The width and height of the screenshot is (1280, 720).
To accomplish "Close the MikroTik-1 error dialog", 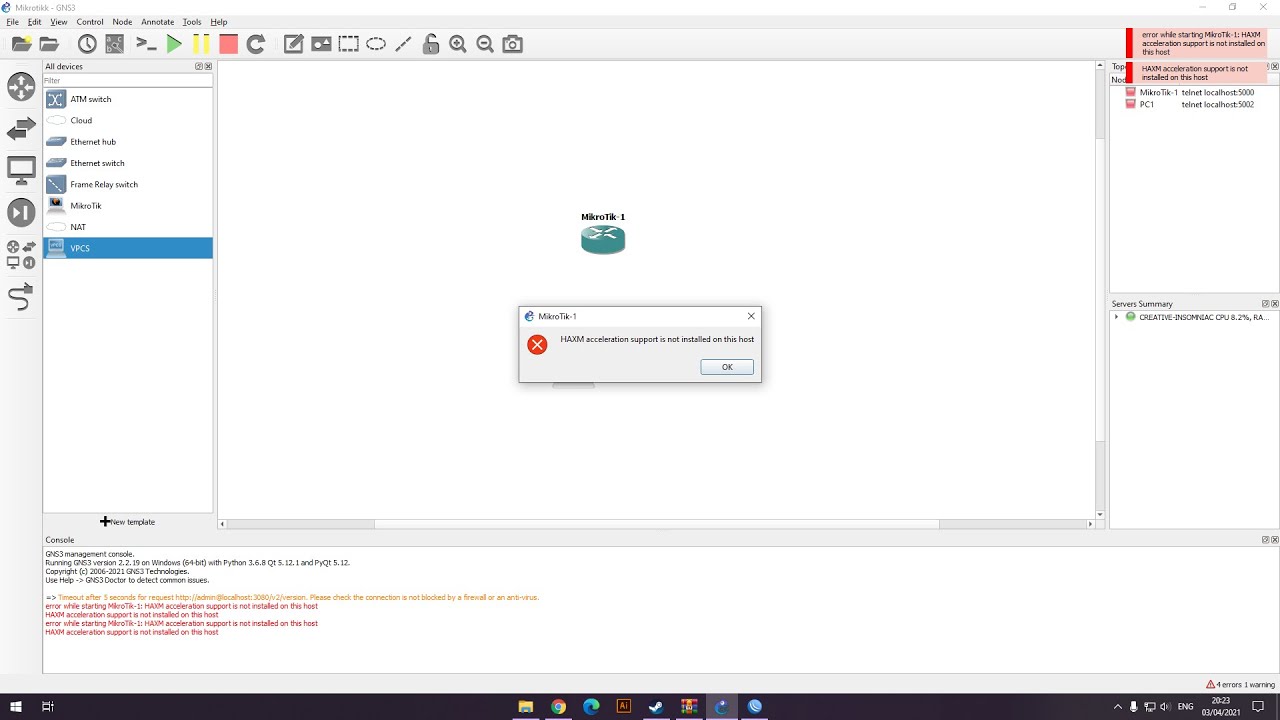I will pos(751,316).
